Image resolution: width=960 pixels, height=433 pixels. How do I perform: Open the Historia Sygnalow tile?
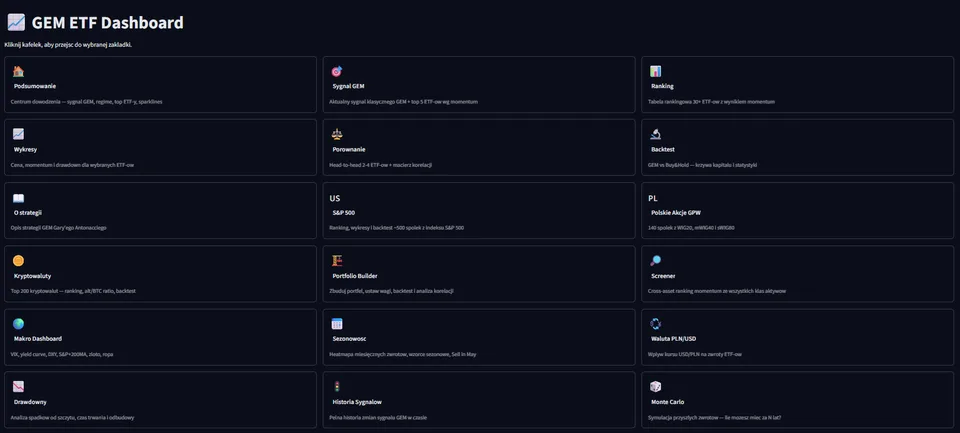point(479,400)
